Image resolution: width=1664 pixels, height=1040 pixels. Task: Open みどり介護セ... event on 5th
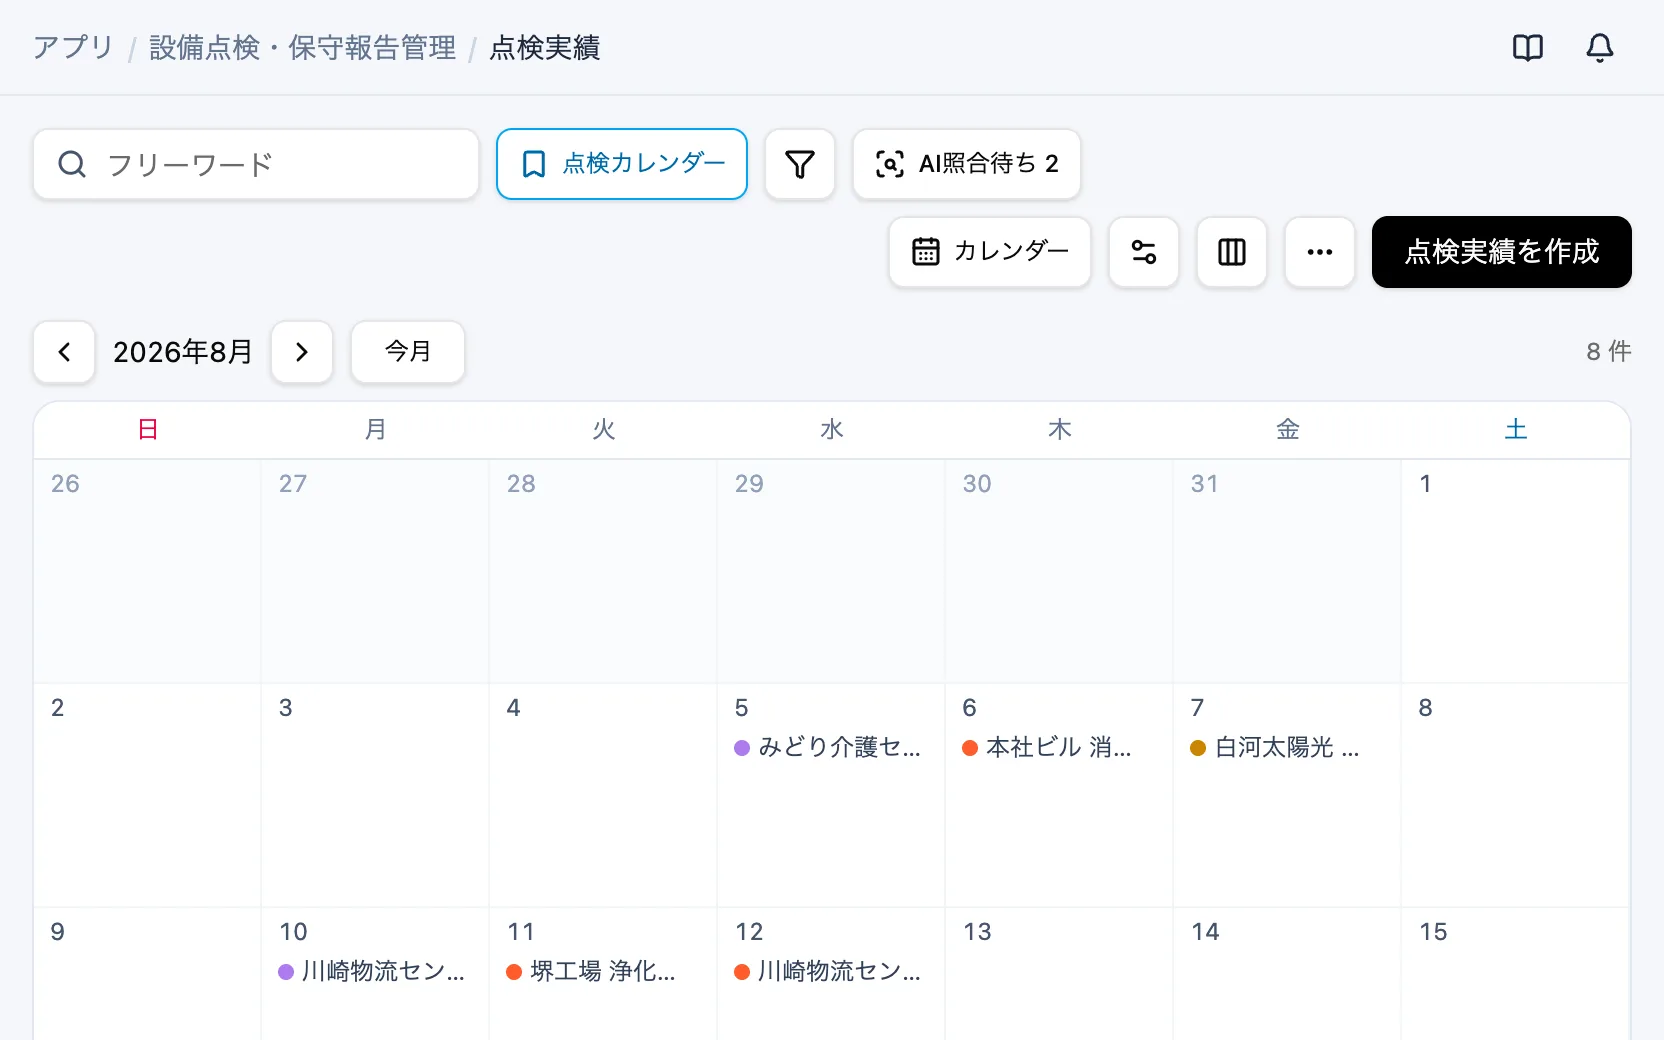(x=828, y=748)
